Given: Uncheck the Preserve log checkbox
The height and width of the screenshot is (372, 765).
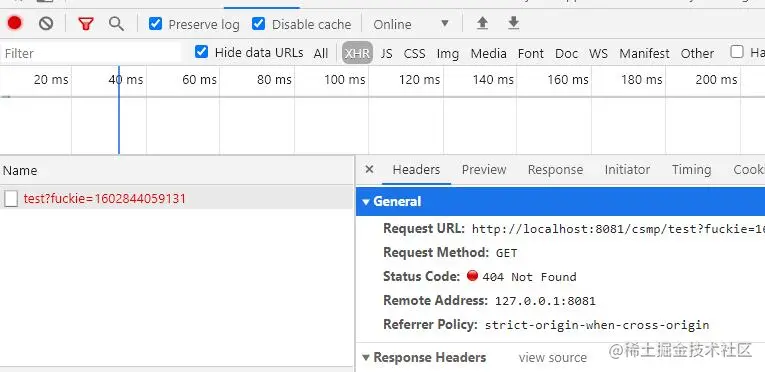Looking at the screenshot, I should coord(155,23).
